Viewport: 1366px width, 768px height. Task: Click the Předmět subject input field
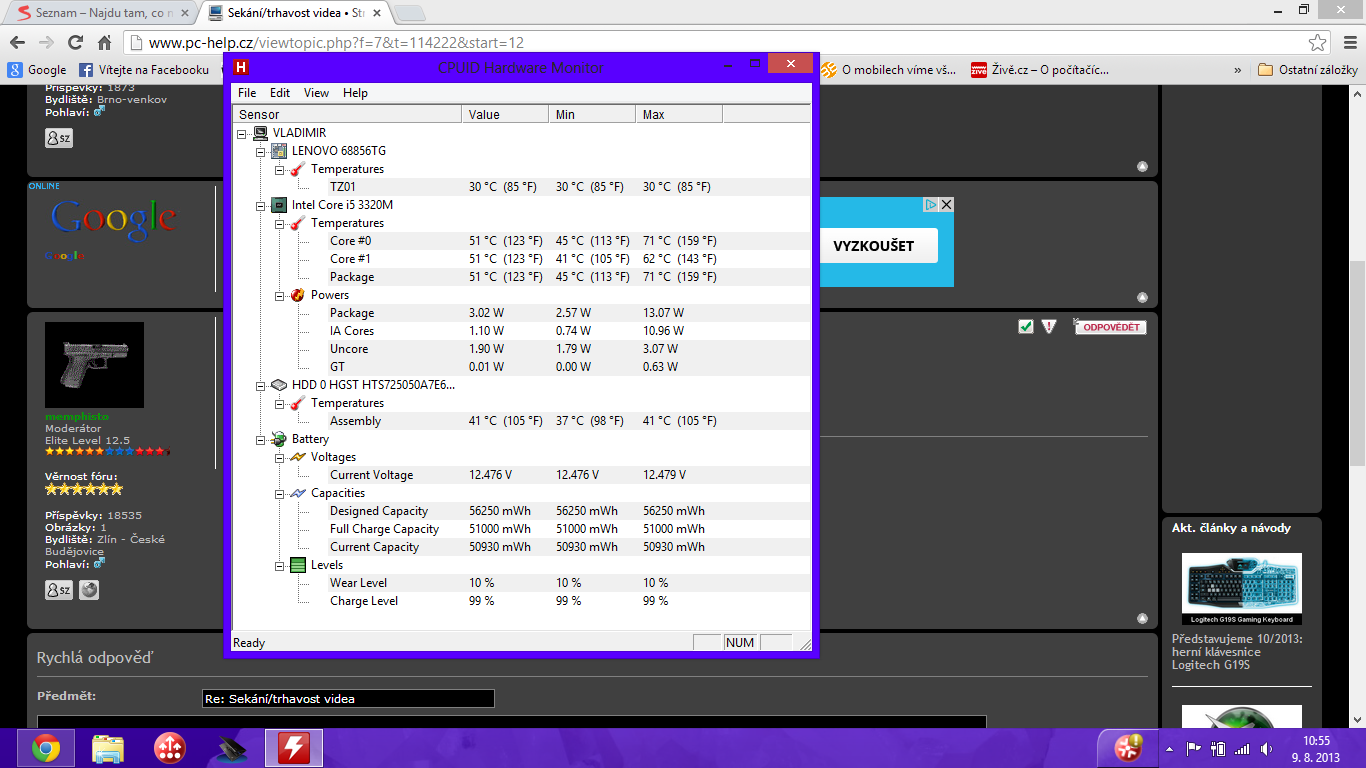tap(348, 698)
